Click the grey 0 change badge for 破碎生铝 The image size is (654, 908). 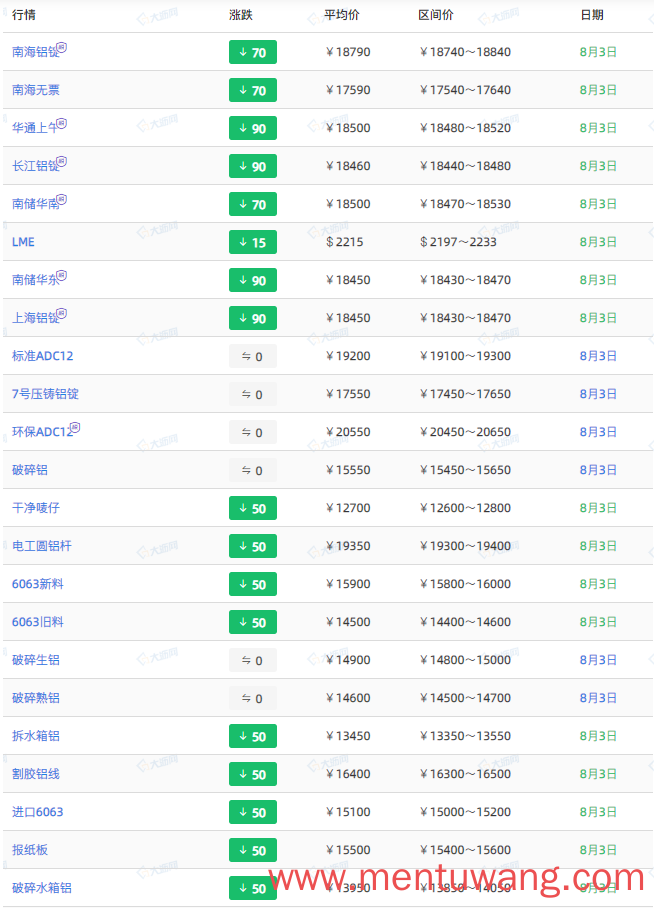pos(253,660)
